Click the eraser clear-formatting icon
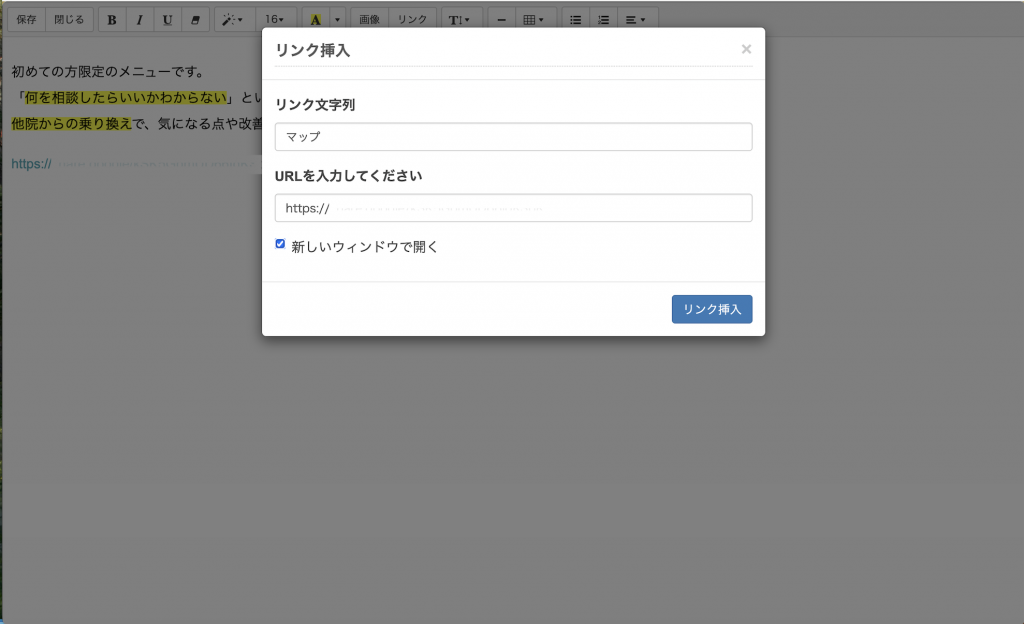1024x624 pixels. coord(195,19)
